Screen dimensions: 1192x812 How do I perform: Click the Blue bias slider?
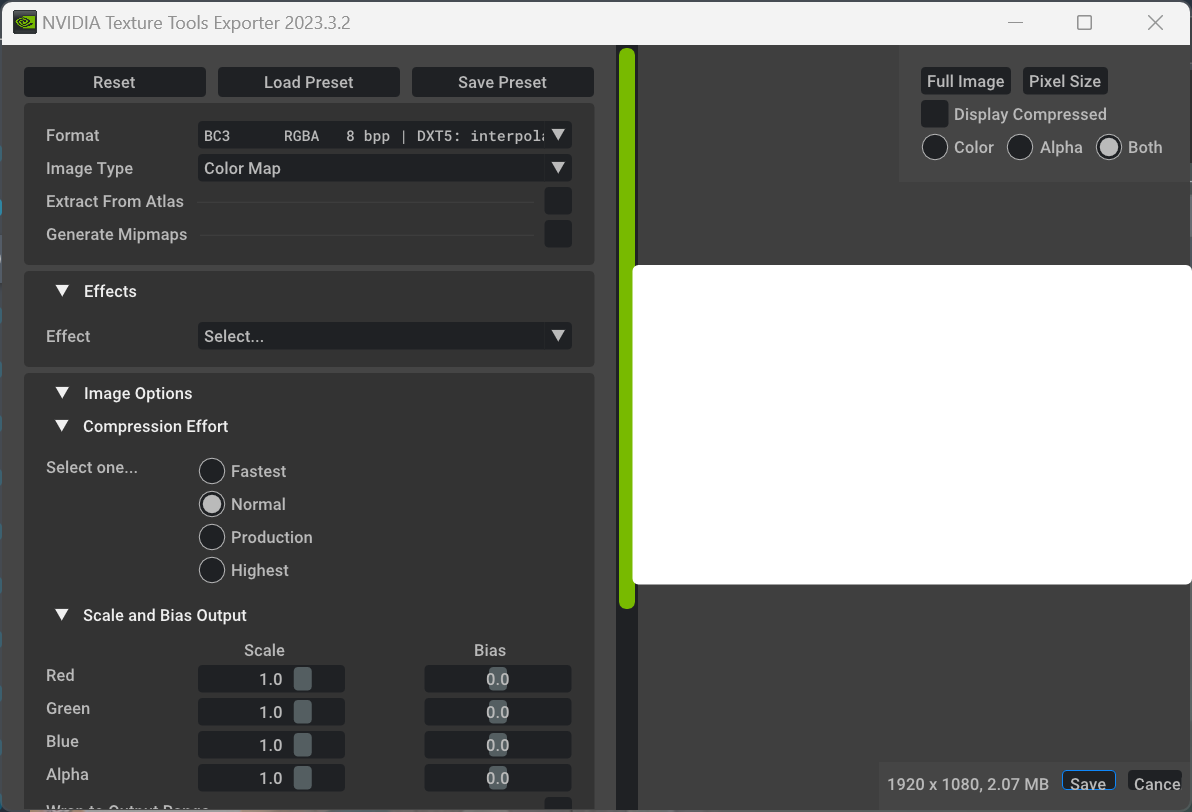(498, 745)
